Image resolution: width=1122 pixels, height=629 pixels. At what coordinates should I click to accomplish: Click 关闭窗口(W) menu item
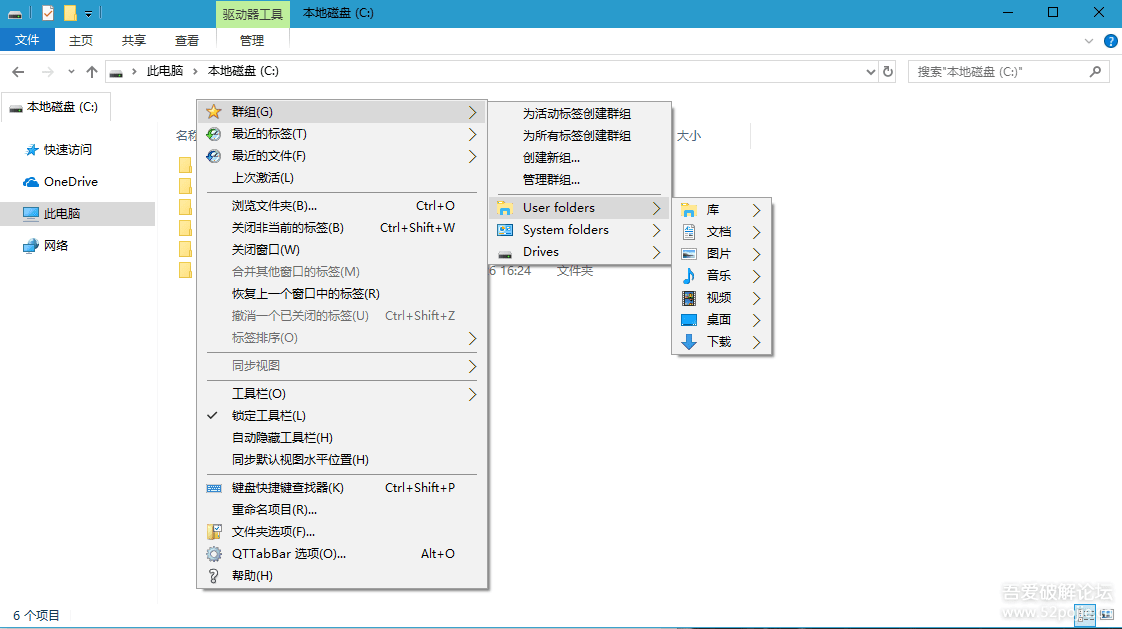342,250
